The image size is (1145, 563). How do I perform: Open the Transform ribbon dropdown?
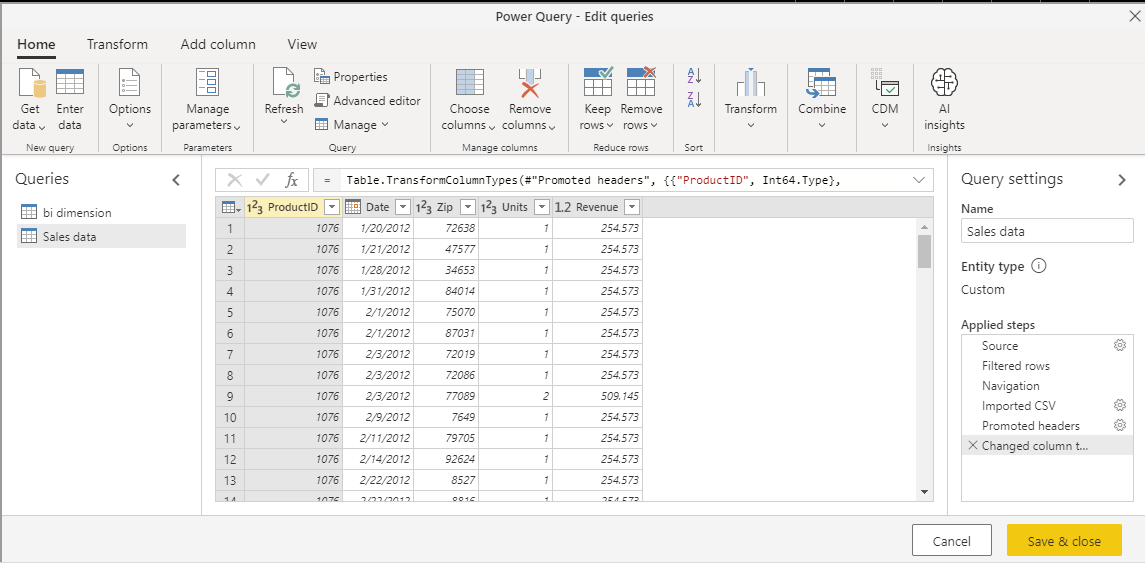tap(751, 99)
